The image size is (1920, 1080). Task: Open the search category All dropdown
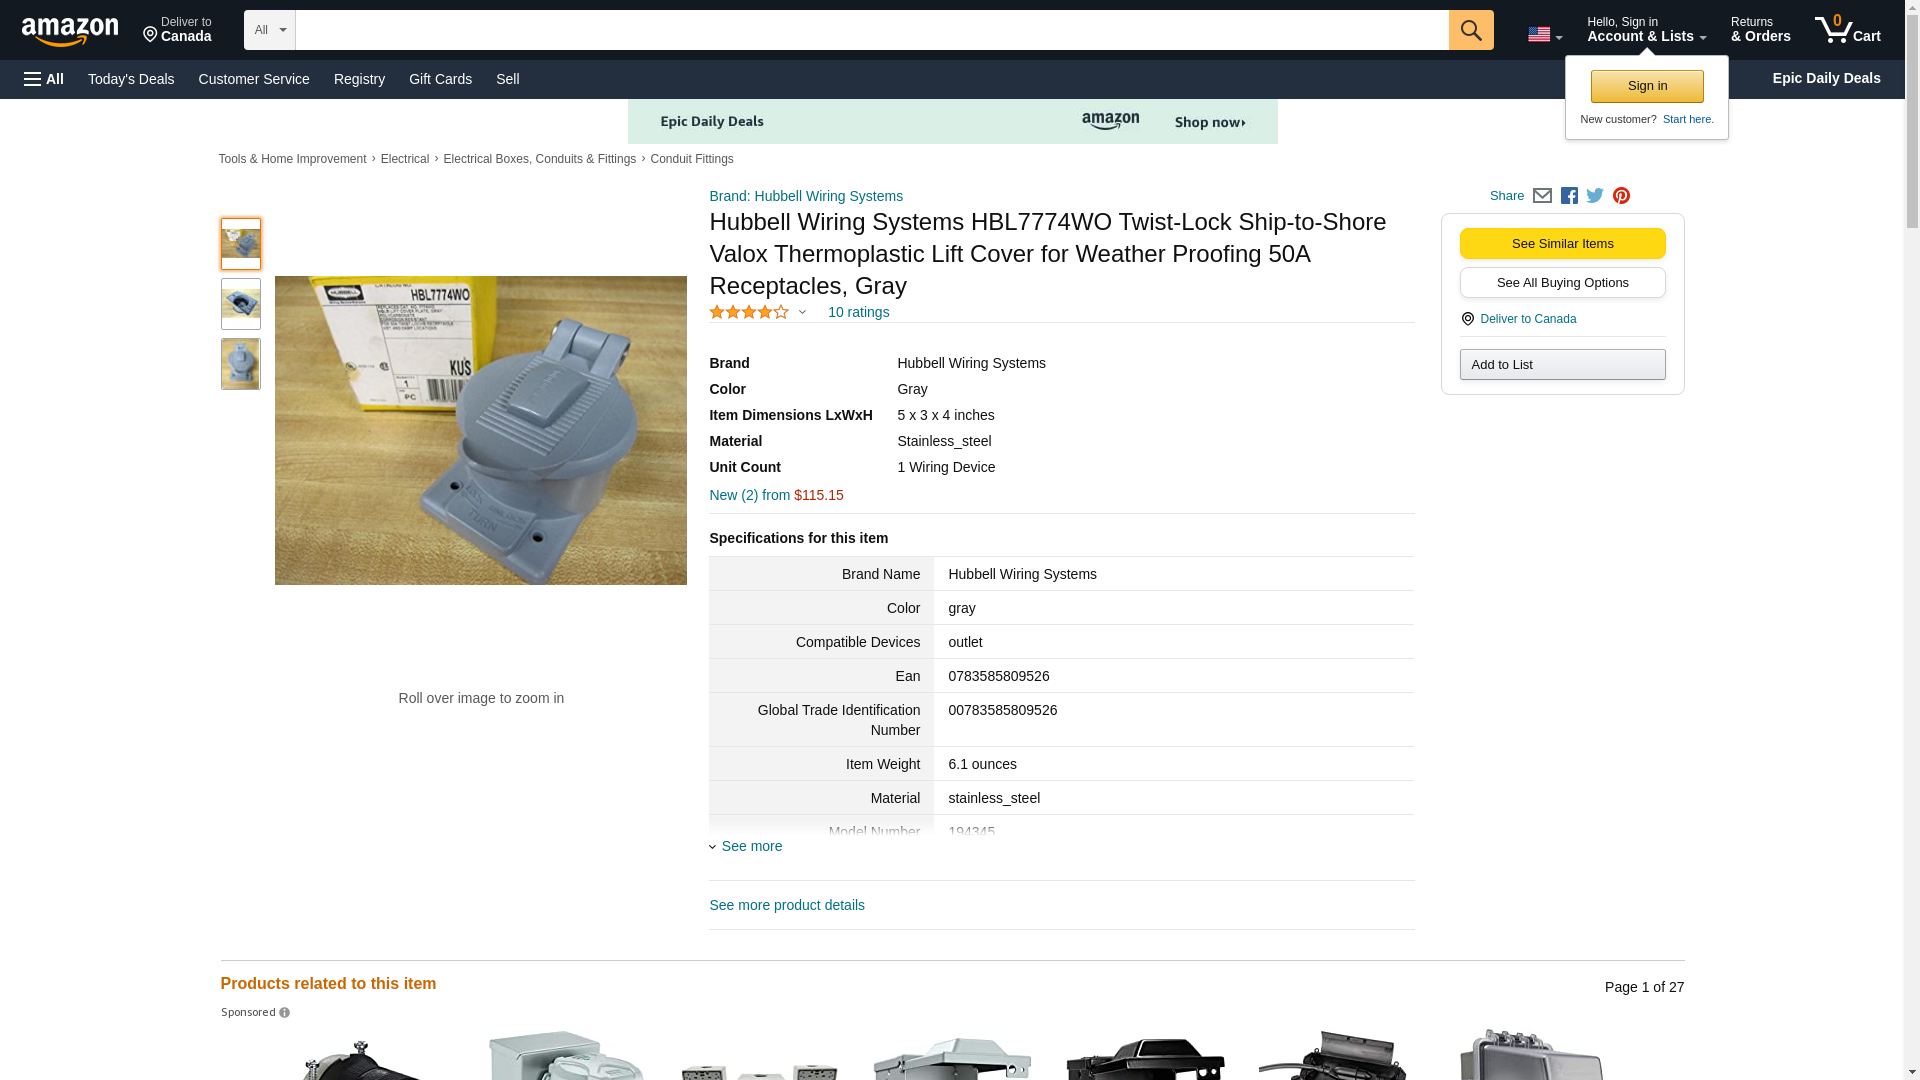269,30
